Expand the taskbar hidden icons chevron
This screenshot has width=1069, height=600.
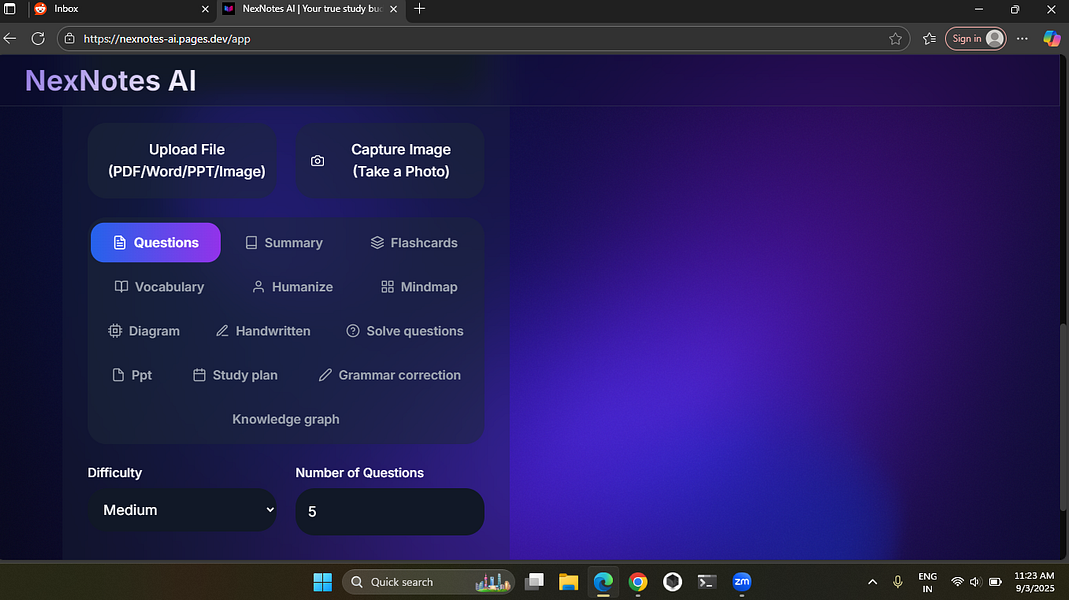point(872,581)
